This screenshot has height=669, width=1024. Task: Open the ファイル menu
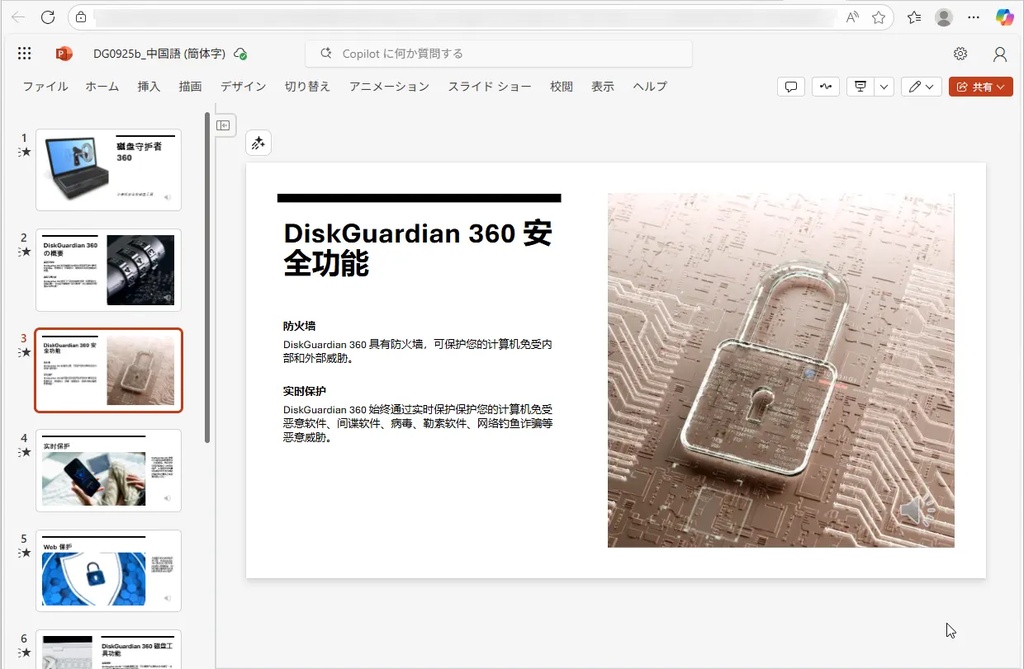coord(45,86)
